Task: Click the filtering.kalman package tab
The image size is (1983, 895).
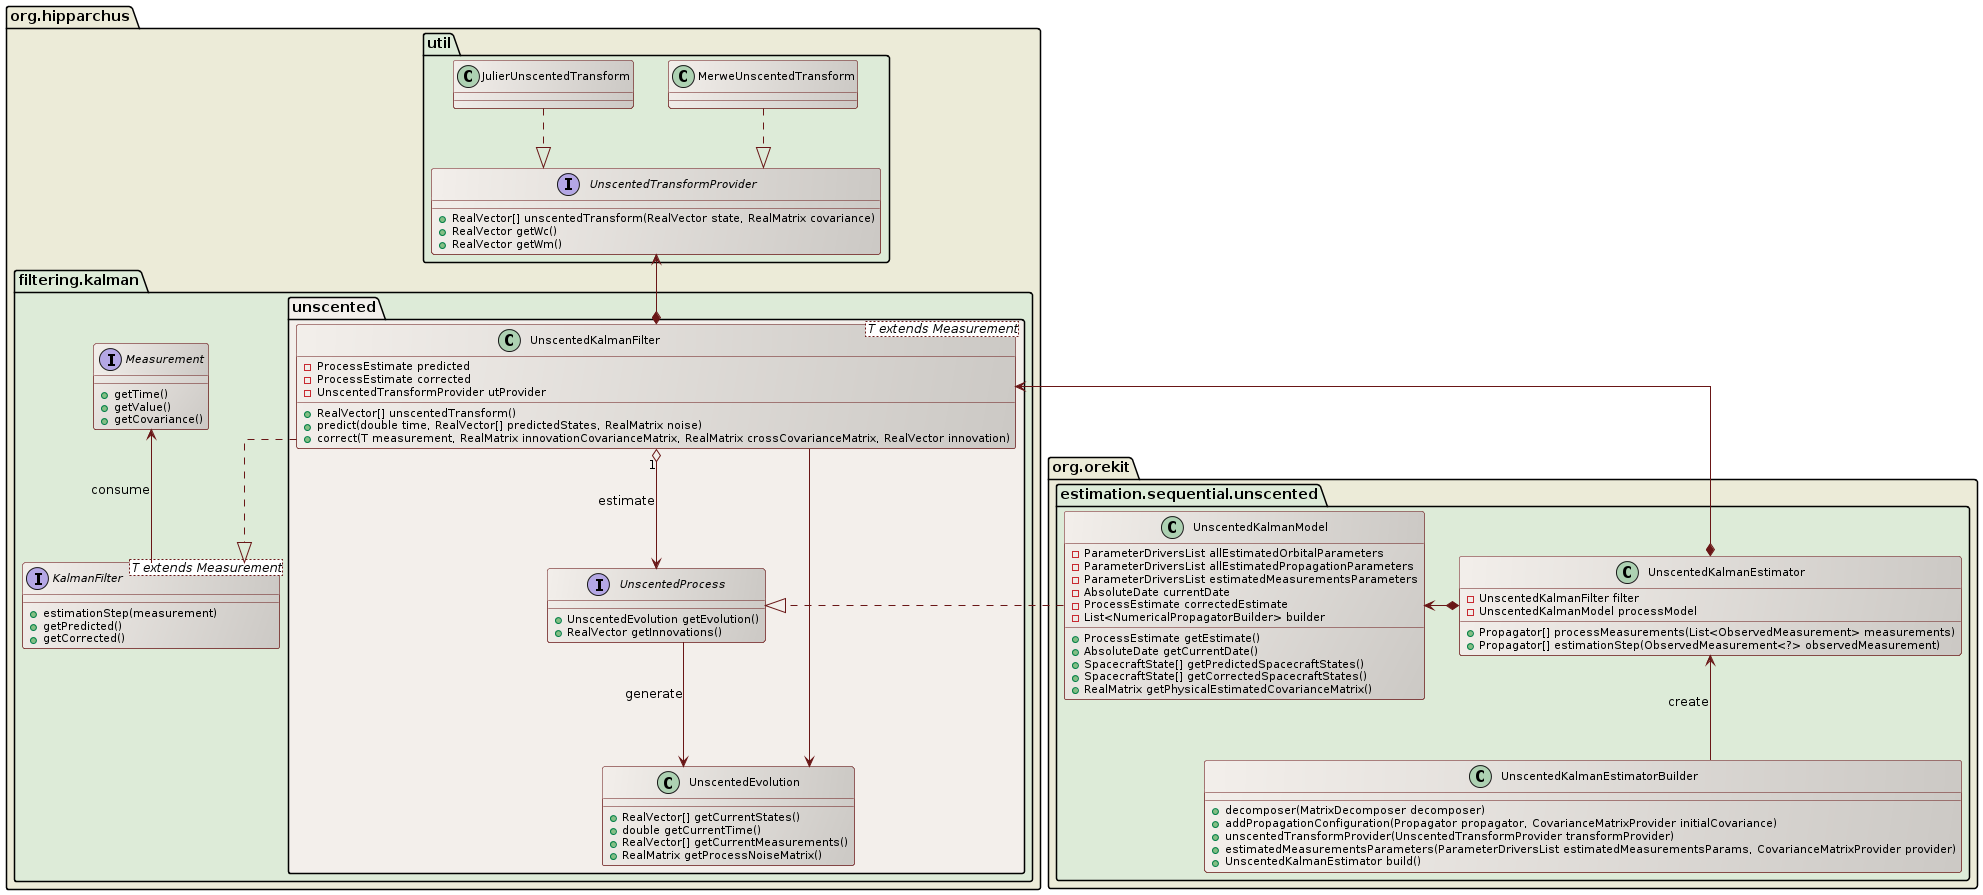Action: click(x=79, y=280)
